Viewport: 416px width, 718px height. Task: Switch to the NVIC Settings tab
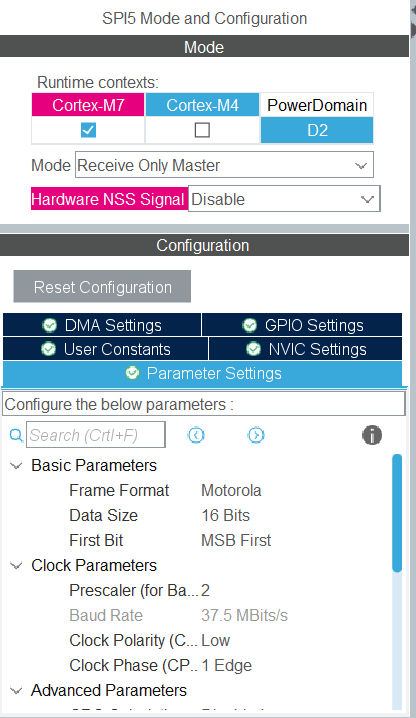tap(306, 349)
